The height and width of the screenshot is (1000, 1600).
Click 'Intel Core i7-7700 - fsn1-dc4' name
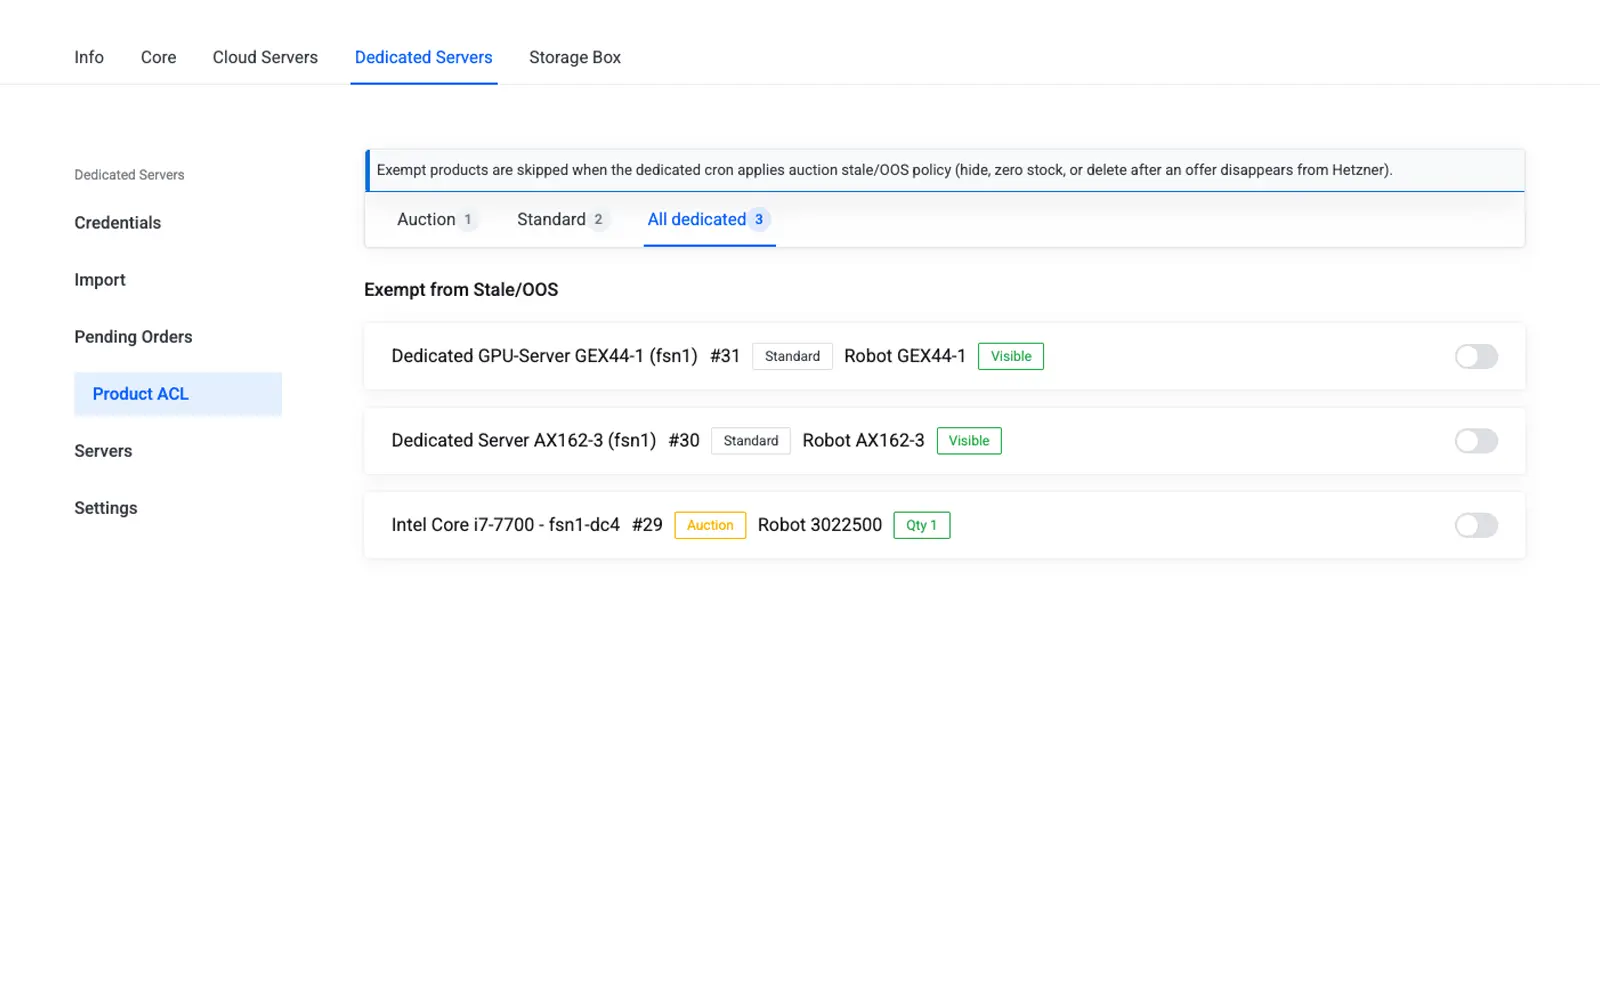pos(505,525)
